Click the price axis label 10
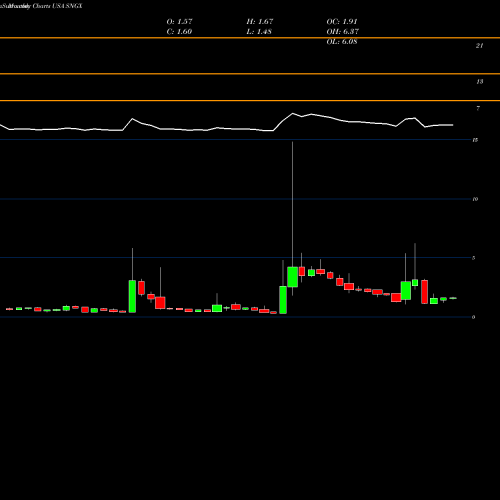The width and height of the screenshot is (500, 500). click(x=475, y=199)
